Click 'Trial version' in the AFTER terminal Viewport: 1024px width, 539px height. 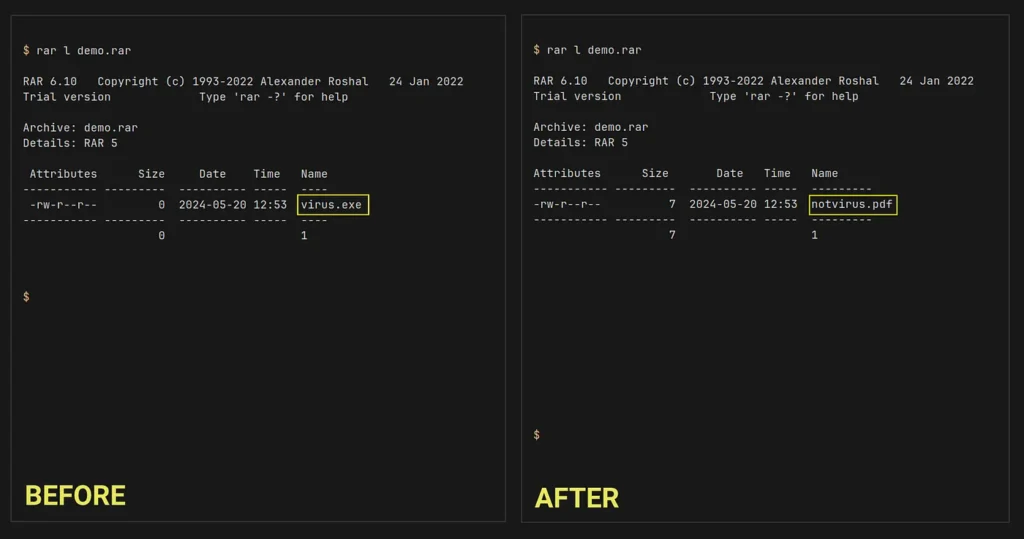click(x=577, y=96)
